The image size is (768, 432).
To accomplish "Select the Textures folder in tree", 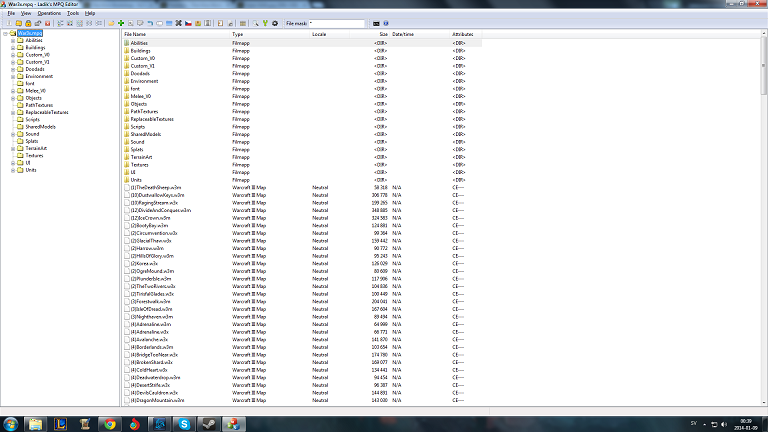I will pos(34,156).
